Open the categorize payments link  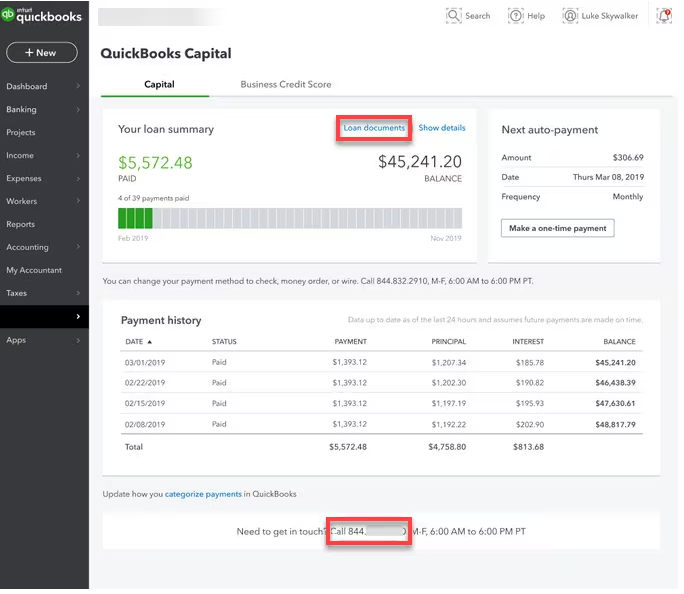pos(203,494)
